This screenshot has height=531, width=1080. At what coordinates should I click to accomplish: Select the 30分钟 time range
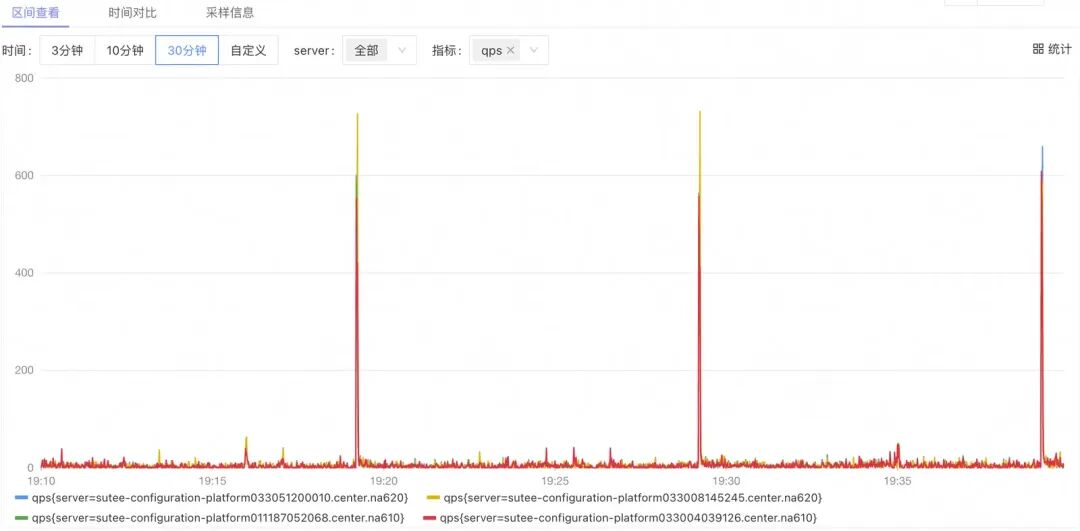click(x=187, y=50)
